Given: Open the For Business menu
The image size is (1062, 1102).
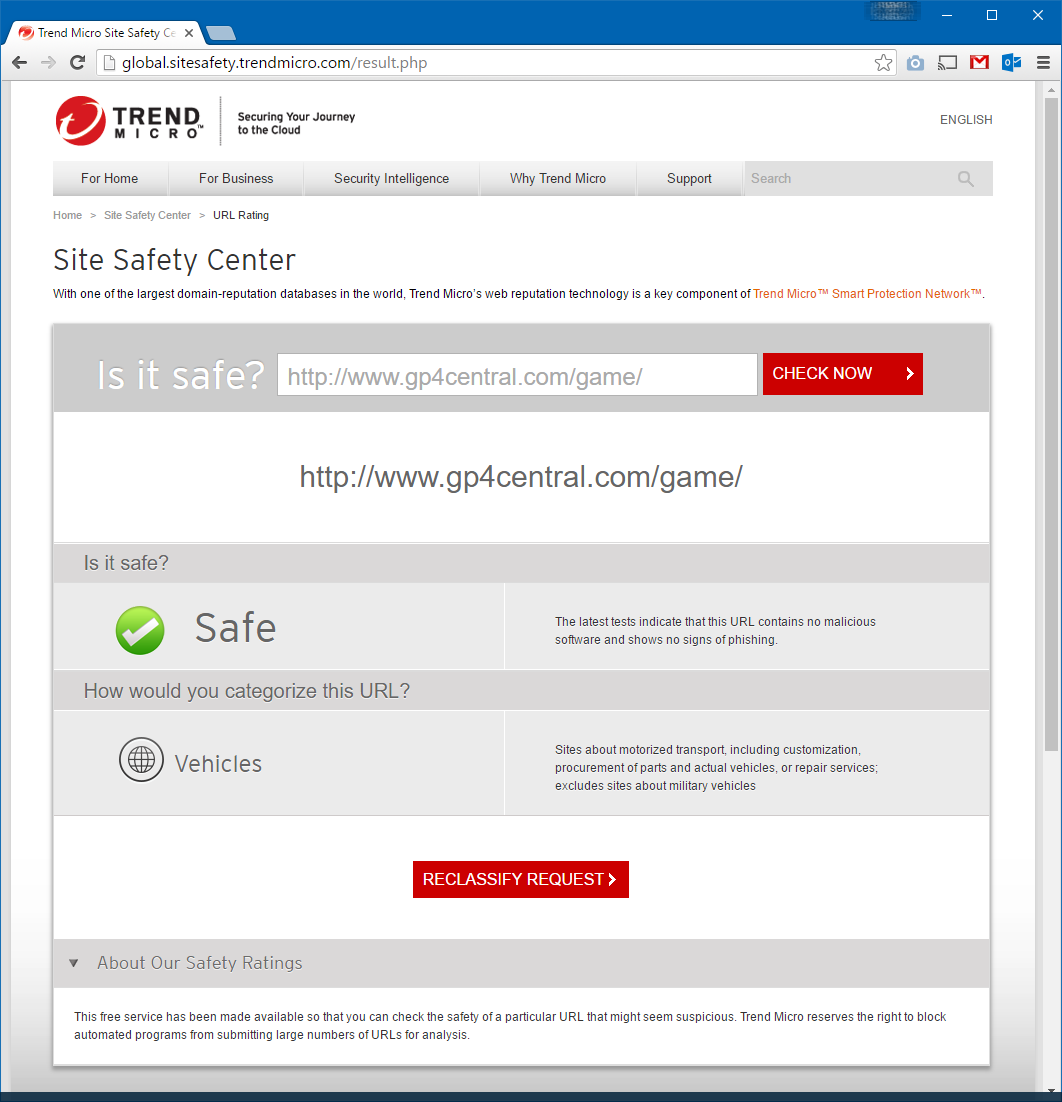Looking at the screenshot, I should click(236, 179).
